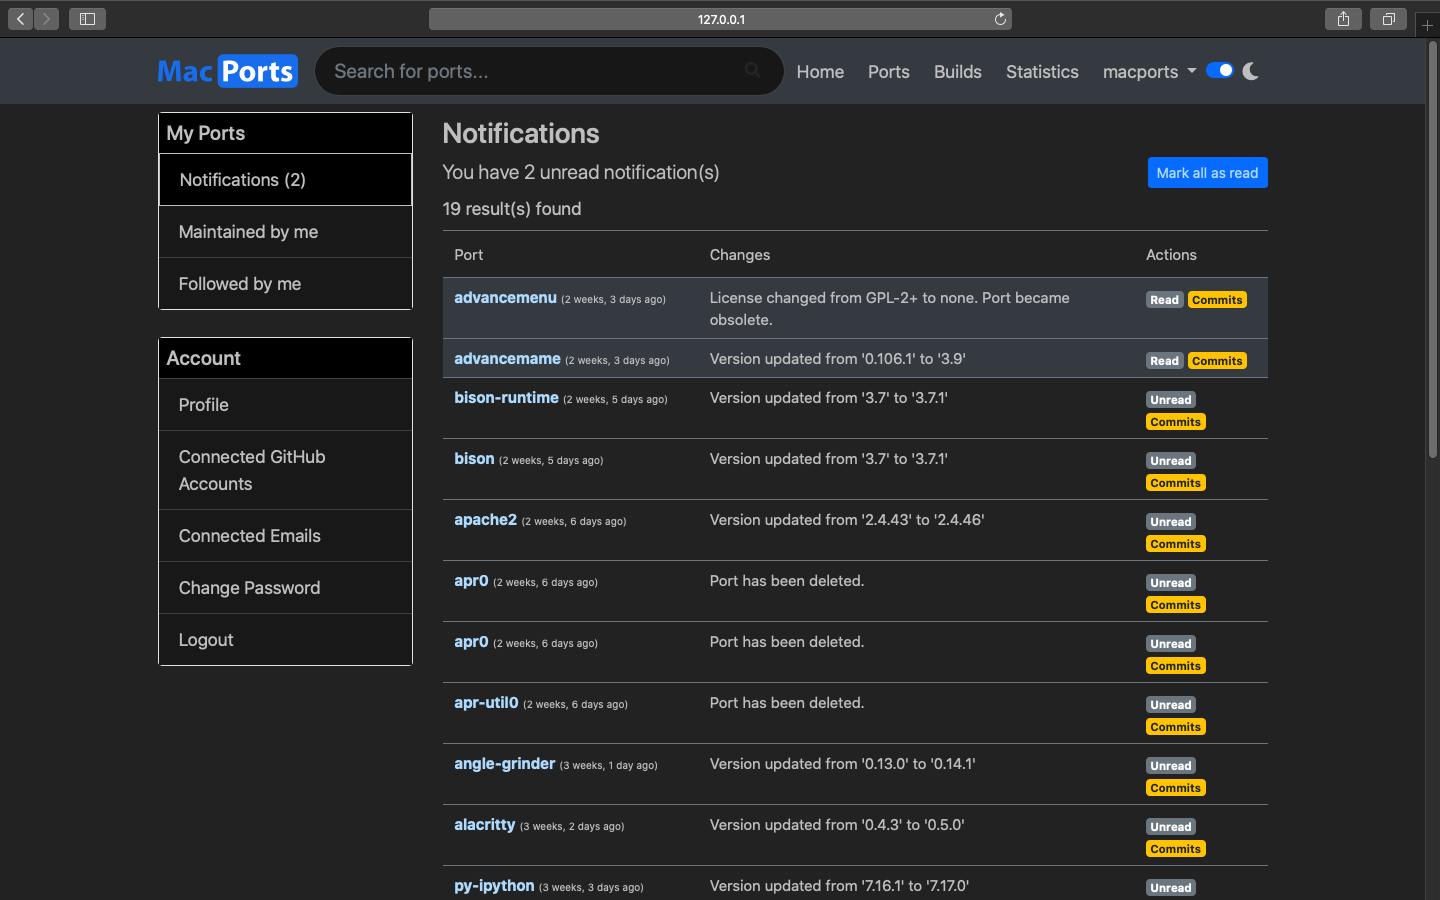
Task: Open the advancemenu port link
Action: (x=505, y=298)
